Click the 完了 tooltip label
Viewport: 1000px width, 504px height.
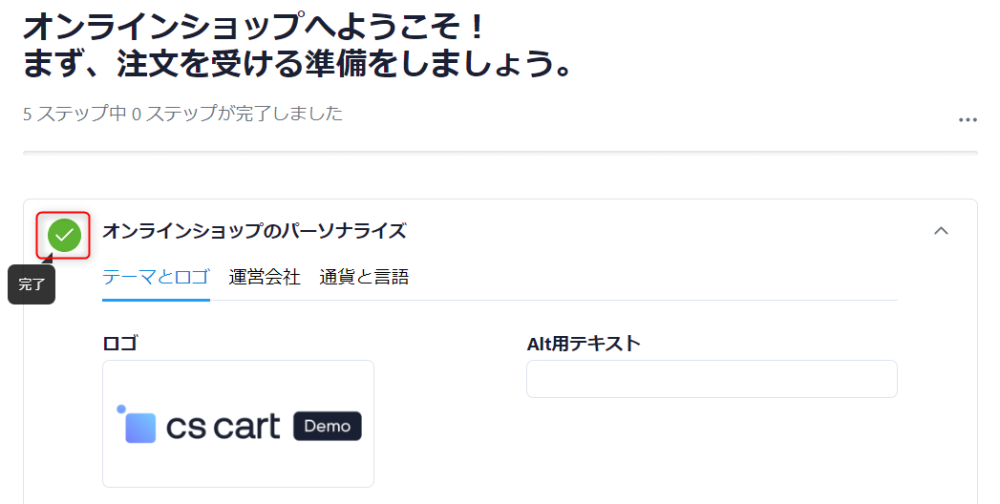tap(32, 285)
